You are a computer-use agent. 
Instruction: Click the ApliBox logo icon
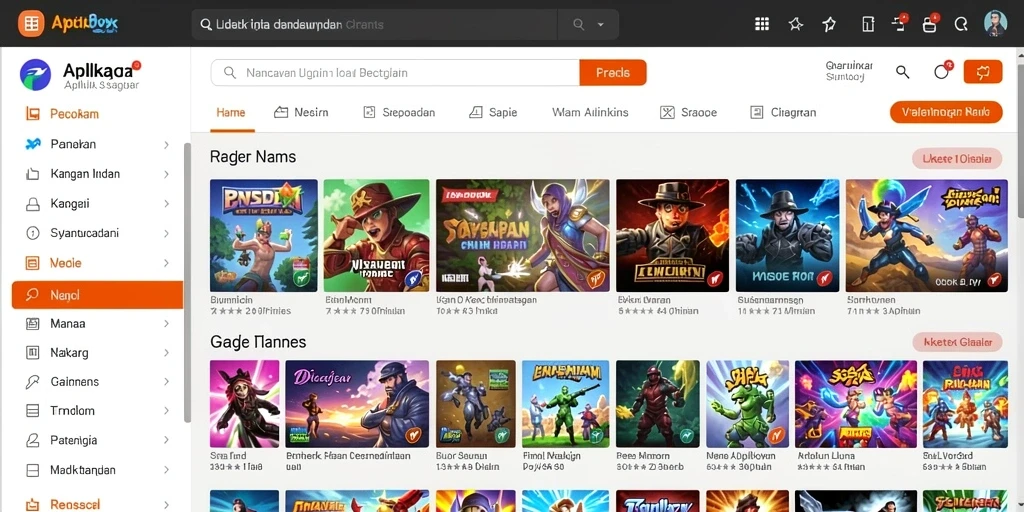(x=31, y=24)
